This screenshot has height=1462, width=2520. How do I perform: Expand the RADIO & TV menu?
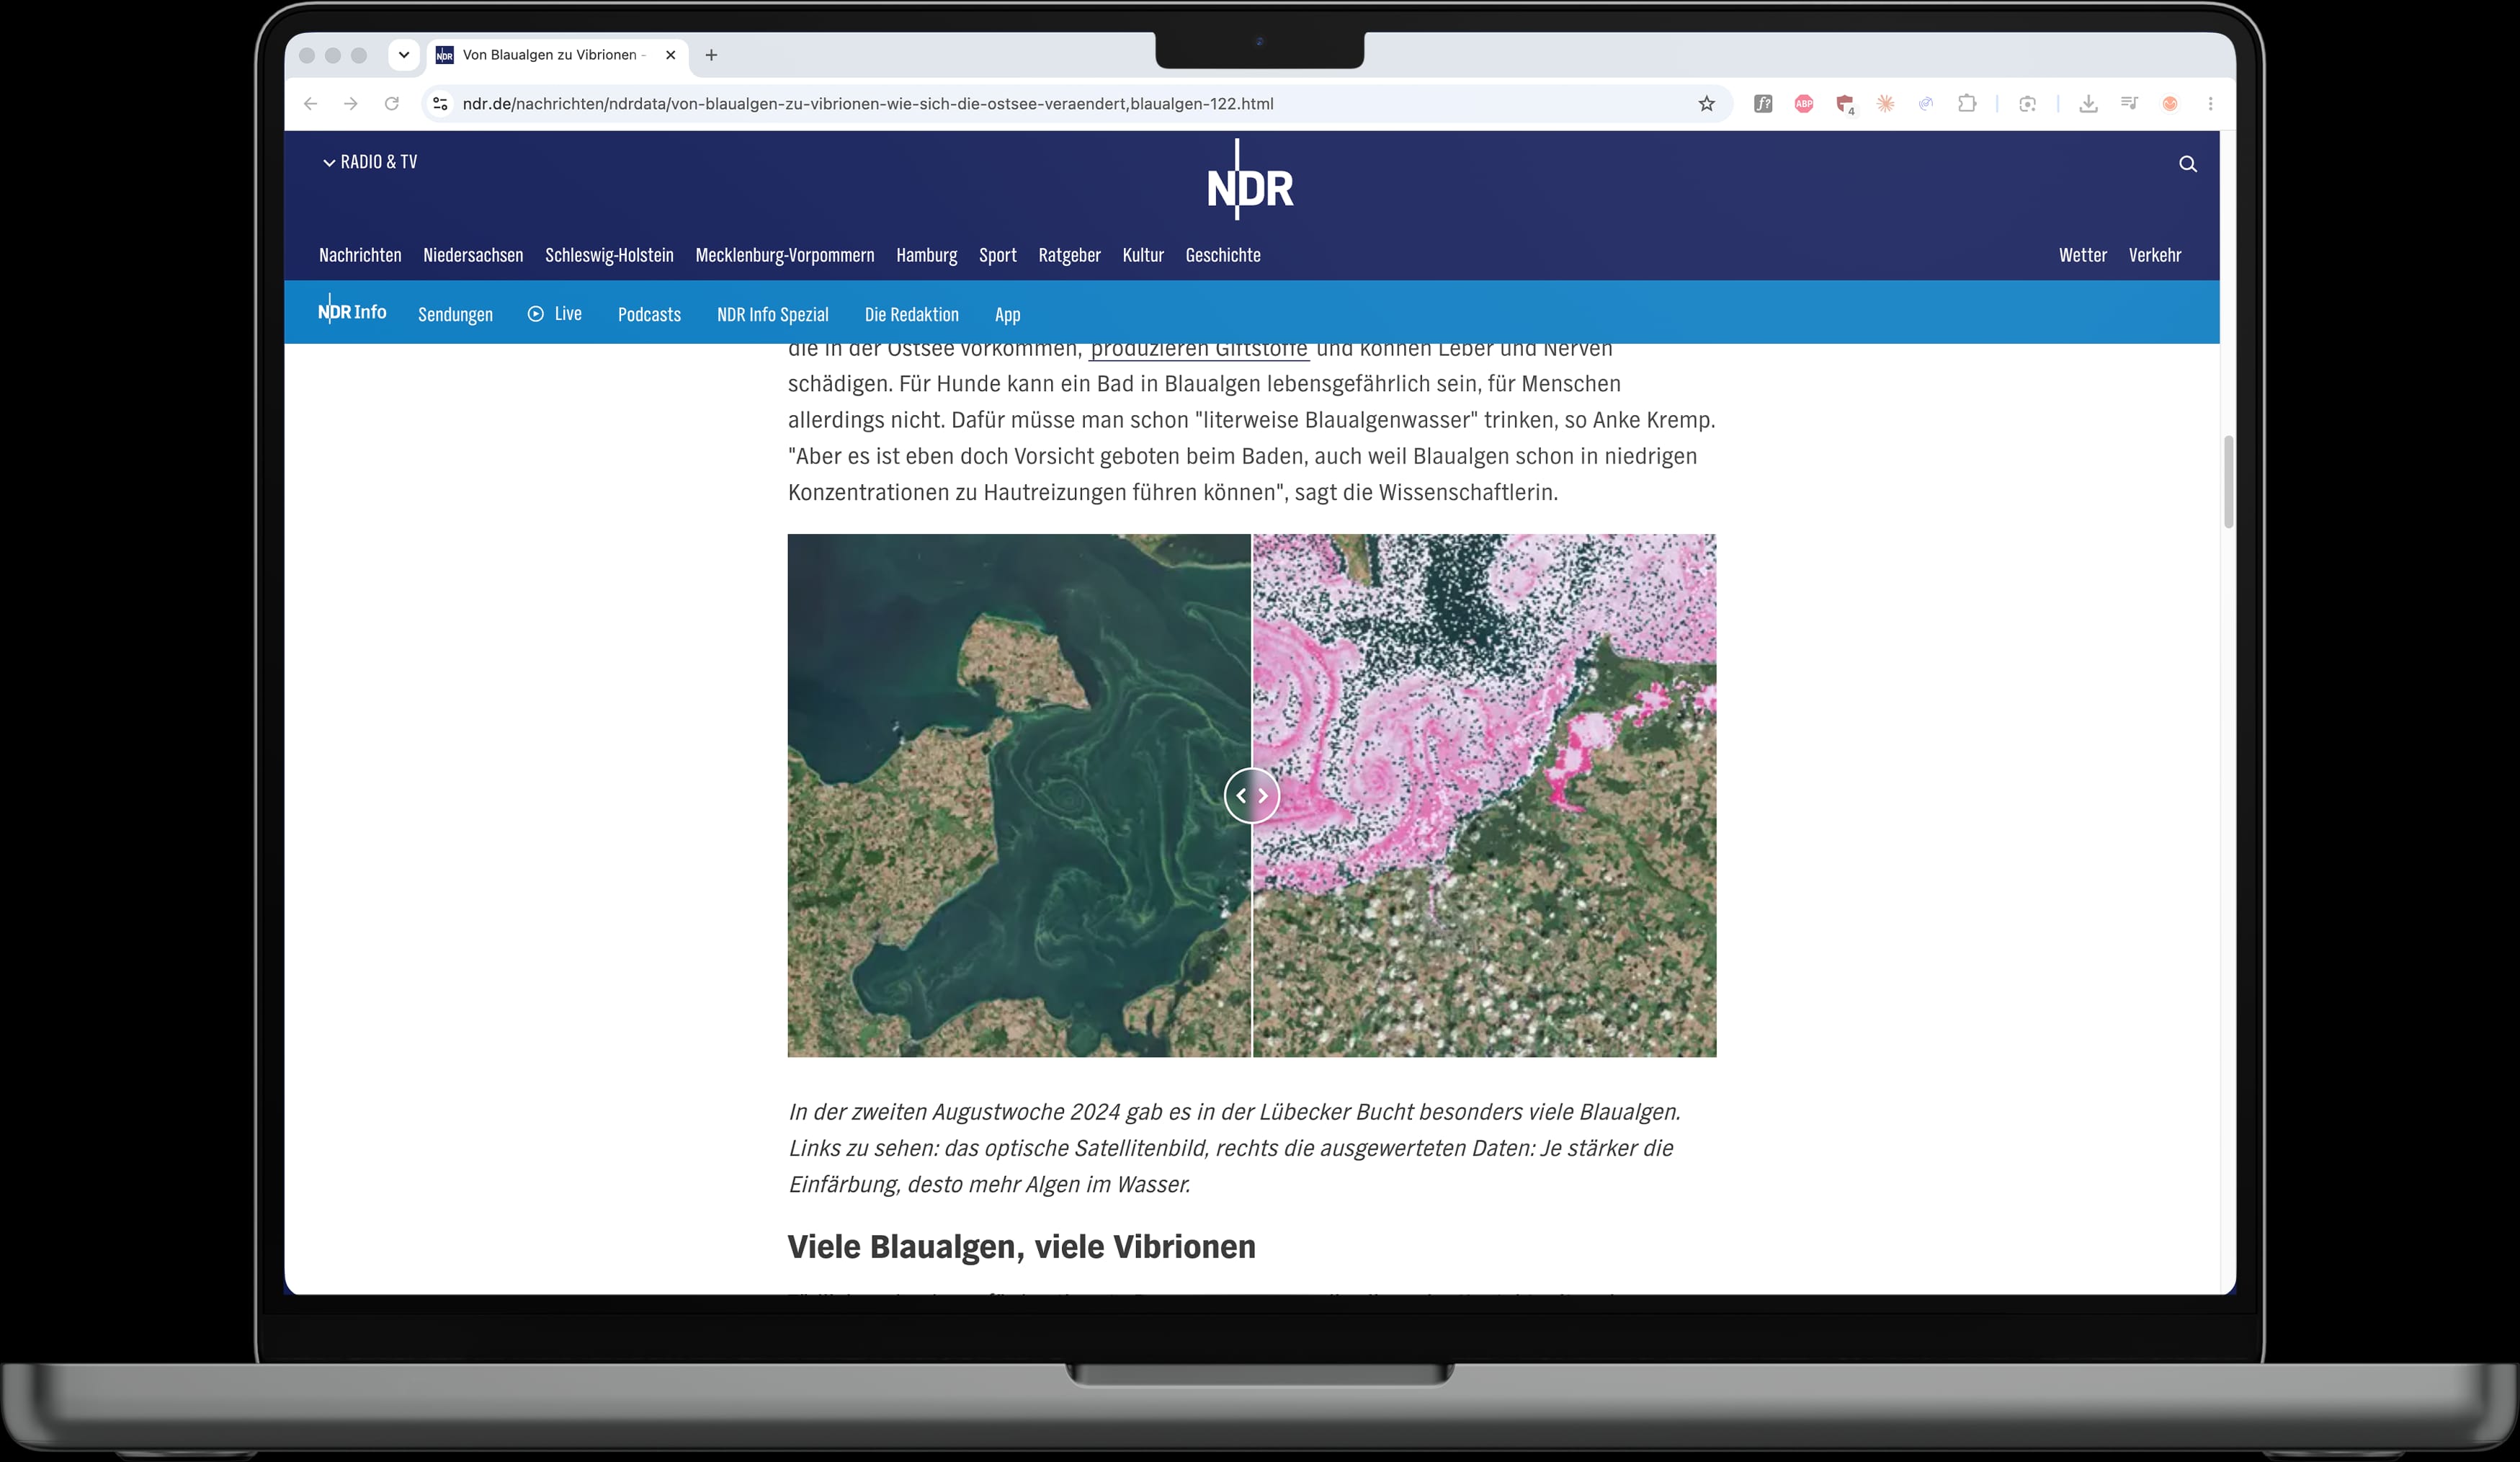pyautogui.click(x=370, y=162)
